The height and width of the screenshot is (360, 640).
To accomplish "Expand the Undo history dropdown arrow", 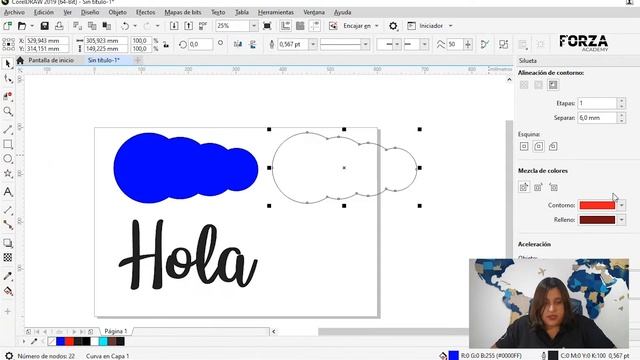I will click(135, 26).
